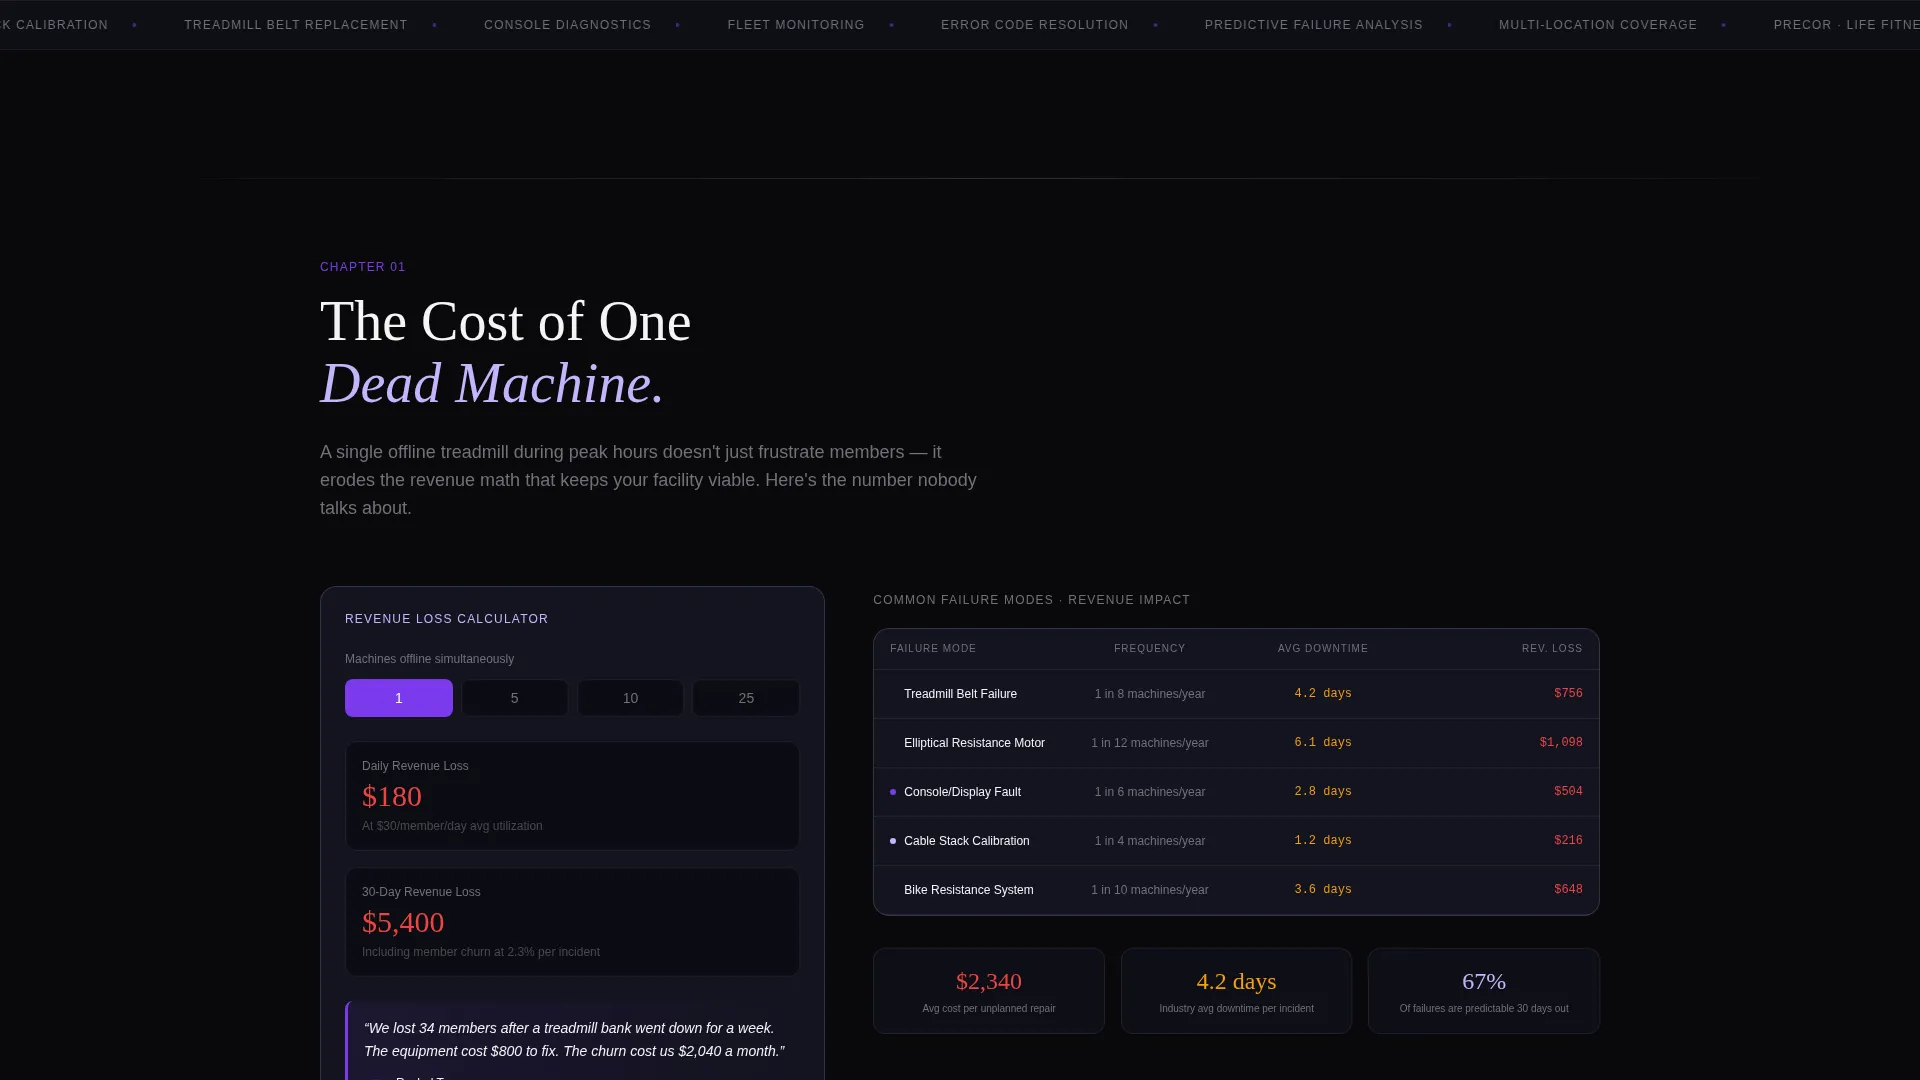Click 1 in 4 machines/year frequency
The image size is (1920, 1080).
pyautogui.click(x=1149, y=841)
